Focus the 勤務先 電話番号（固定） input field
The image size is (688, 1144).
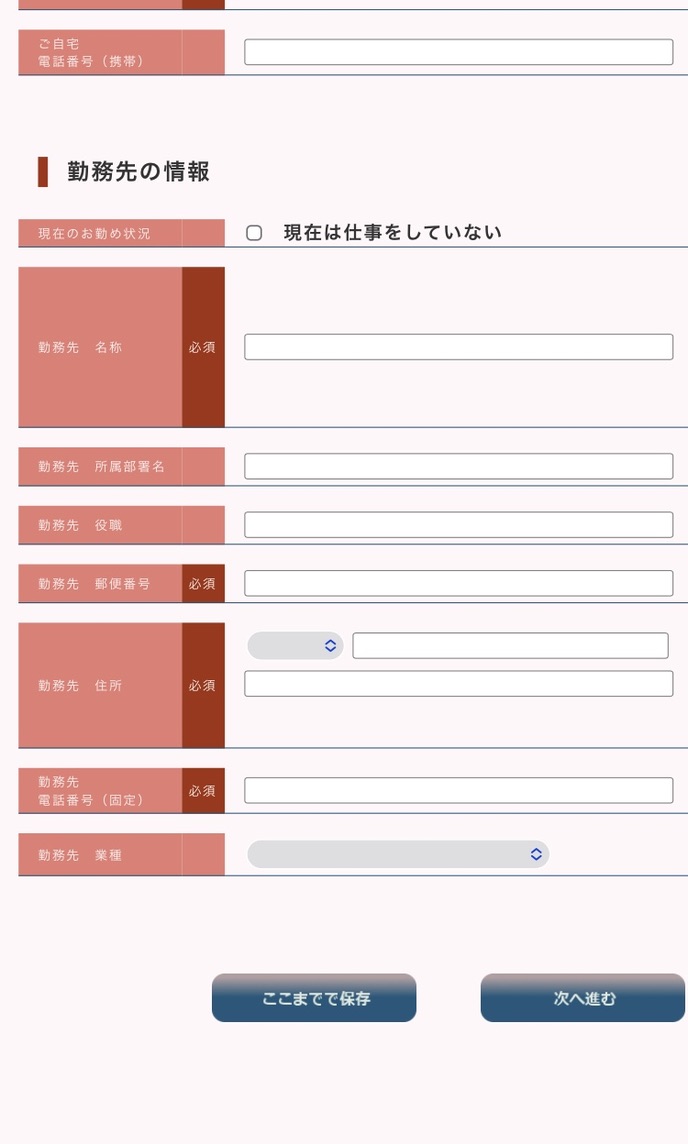pos(459,790)
